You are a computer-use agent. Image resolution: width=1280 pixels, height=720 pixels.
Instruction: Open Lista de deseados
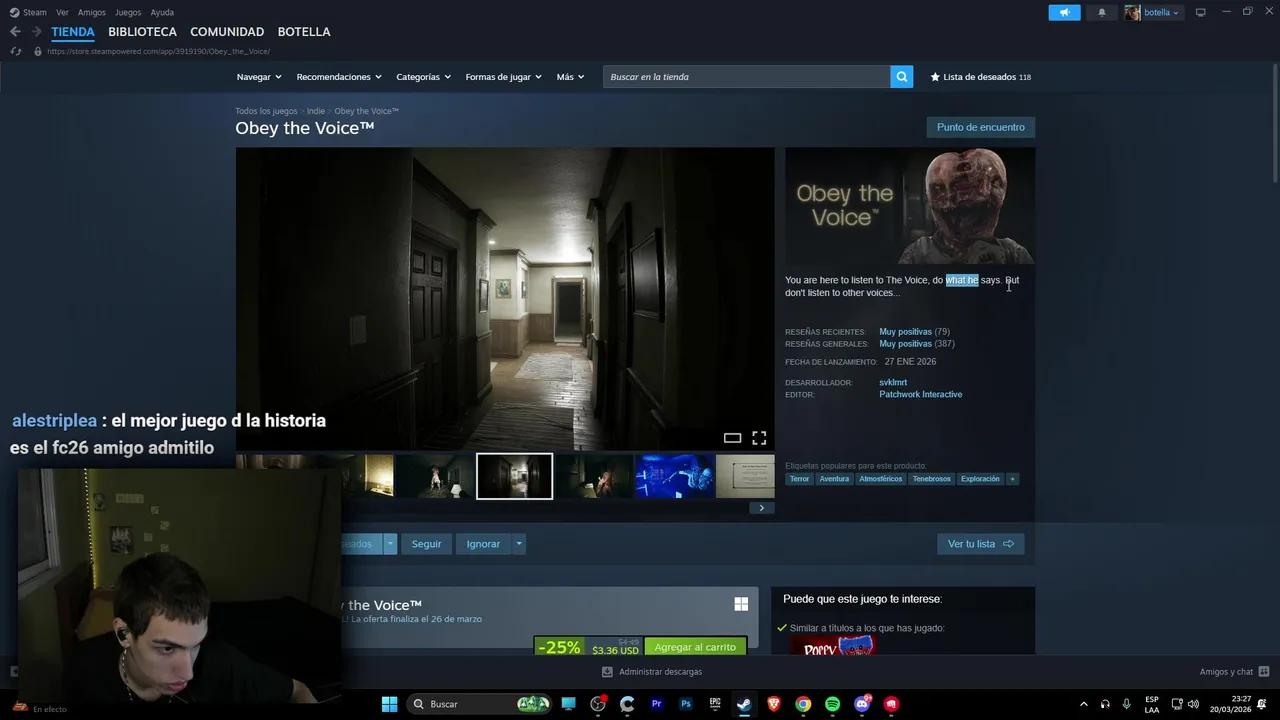[x=981, y=77]
